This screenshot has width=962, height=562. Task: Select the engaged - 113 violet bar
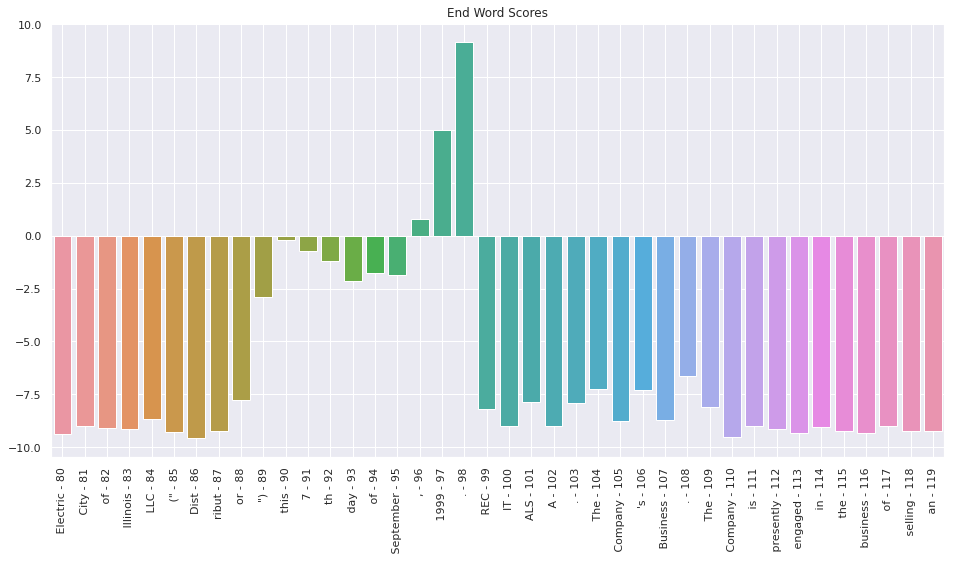pyautogui.click(x=800, y=334)
